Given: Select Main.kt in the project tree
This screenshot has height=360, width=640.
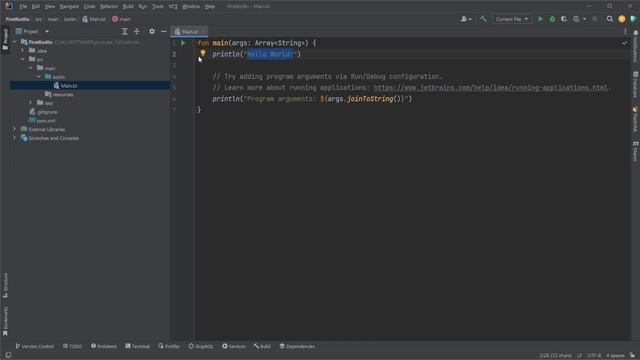Looking at the screenshot, I should (x=69, y=86).
